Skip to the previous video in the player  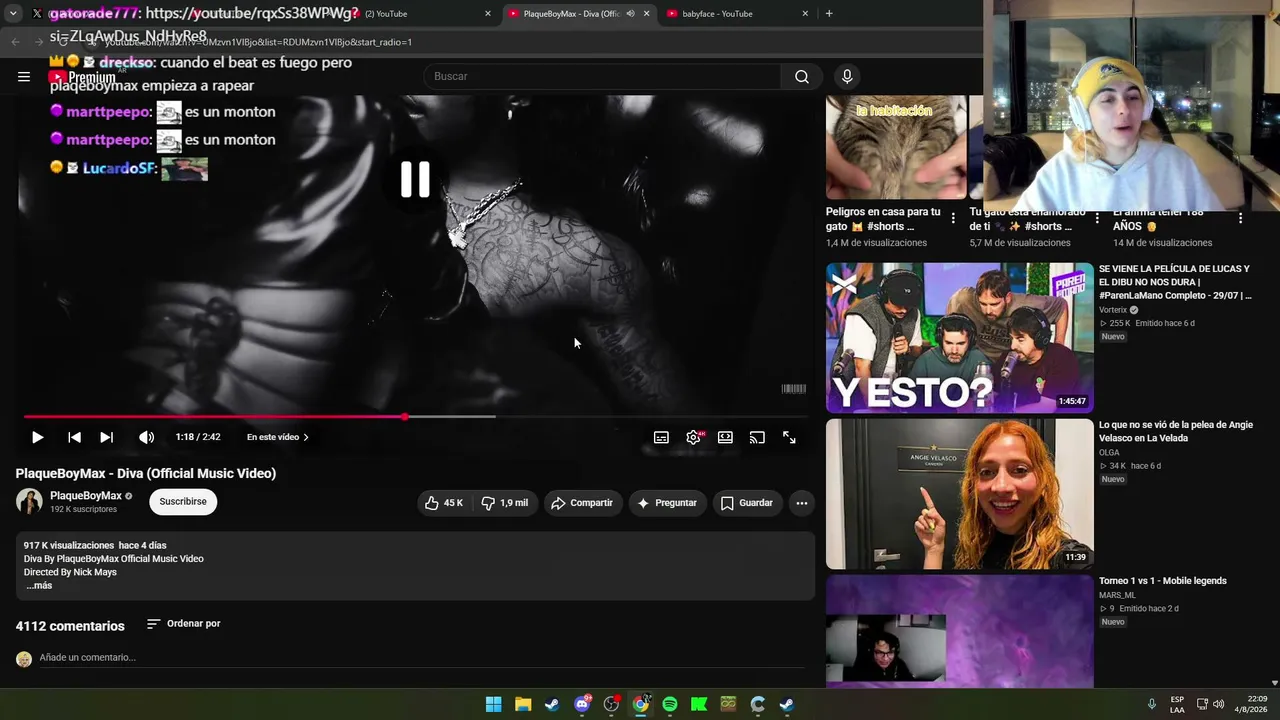(x=74, y=437)
